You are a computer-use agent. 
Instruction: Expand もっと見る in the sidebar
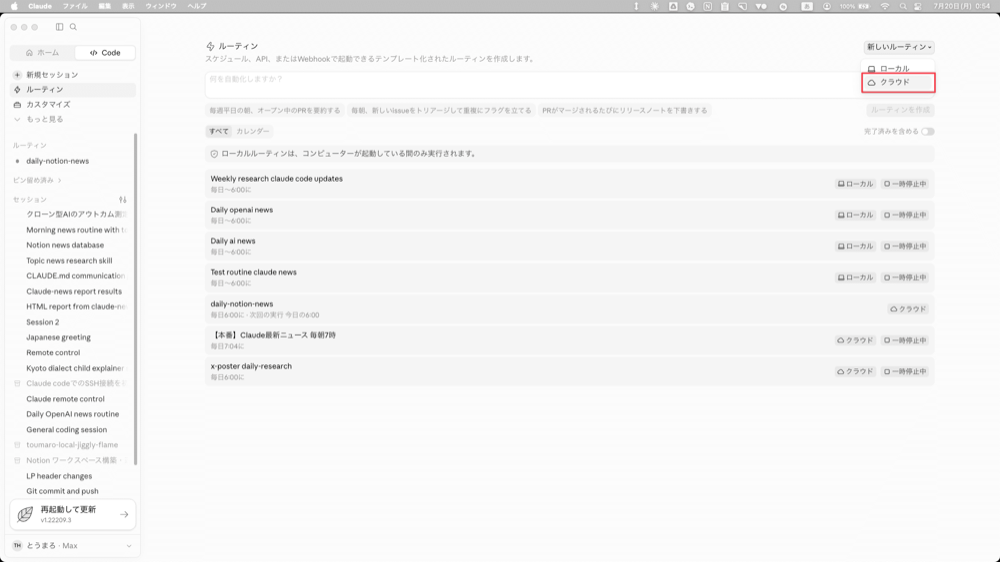tap(73, 119)
